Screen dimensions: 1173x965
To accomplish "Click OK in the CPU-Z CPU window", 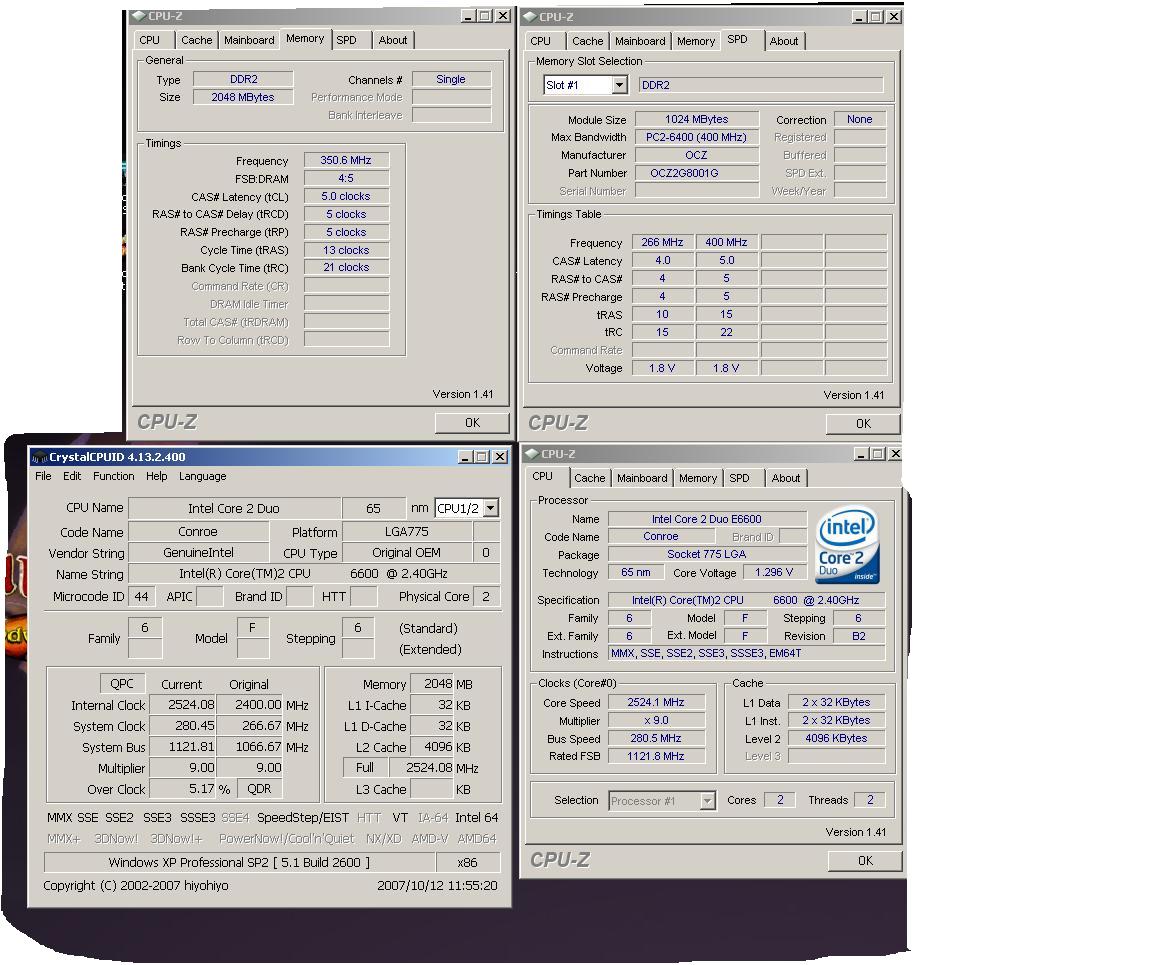I will tap(866, 861).
